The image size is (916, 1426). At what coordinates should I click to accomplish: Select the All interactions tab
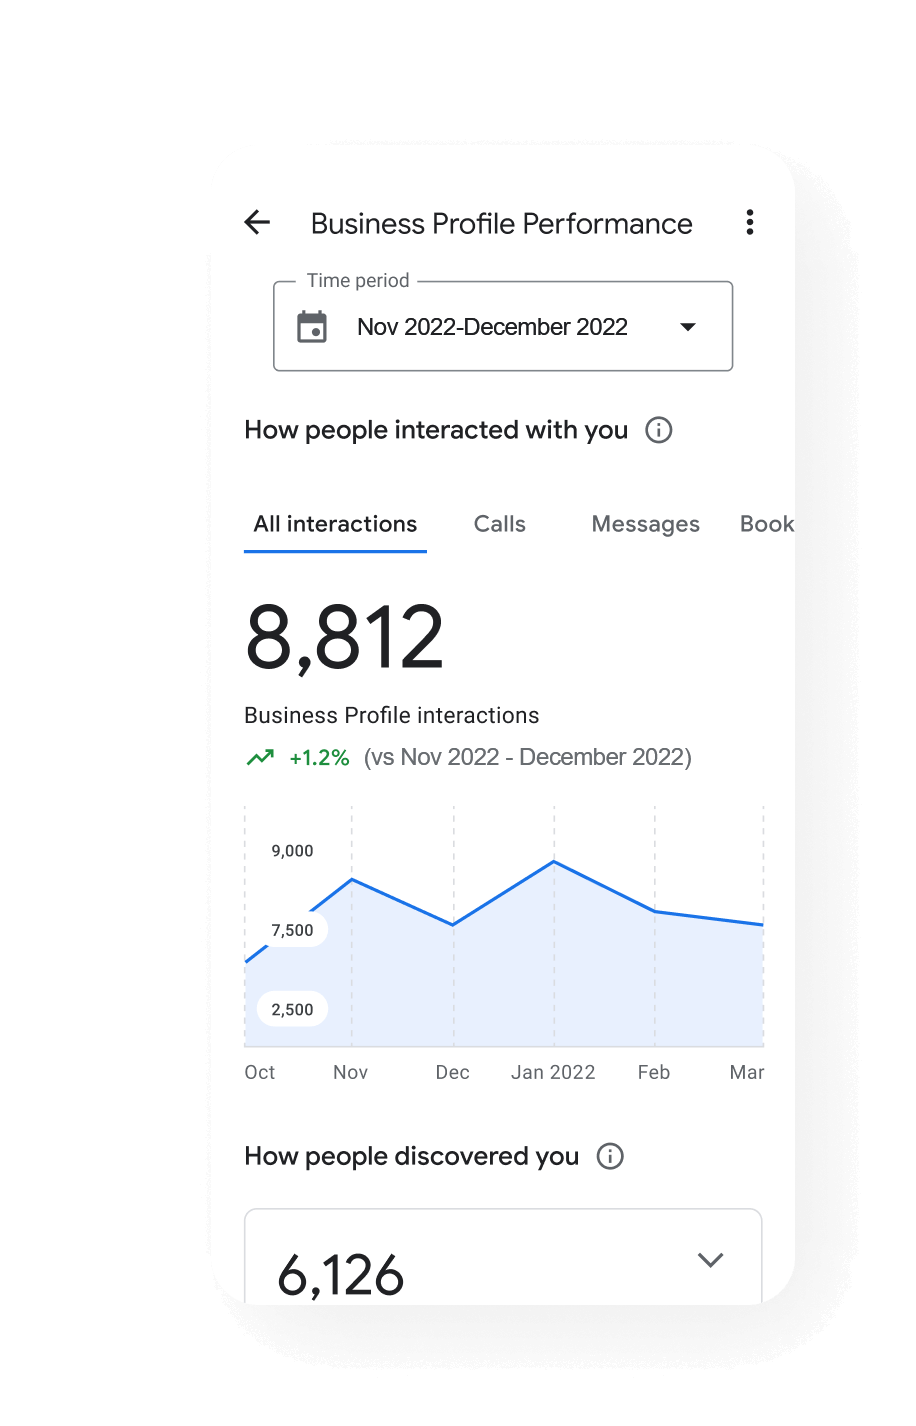335,523
